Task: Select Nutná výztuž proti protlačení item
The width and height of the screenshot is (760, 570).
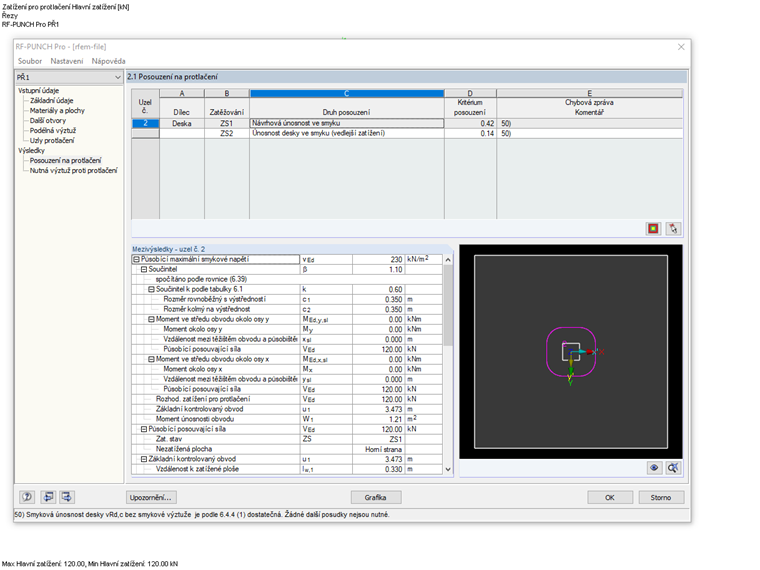Action: point(73,171)
